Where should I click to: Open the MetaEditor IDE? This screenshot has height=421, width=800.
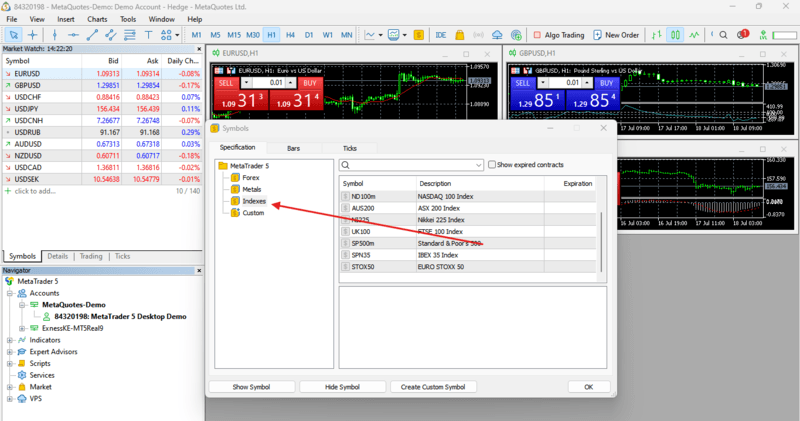(441, 35)
